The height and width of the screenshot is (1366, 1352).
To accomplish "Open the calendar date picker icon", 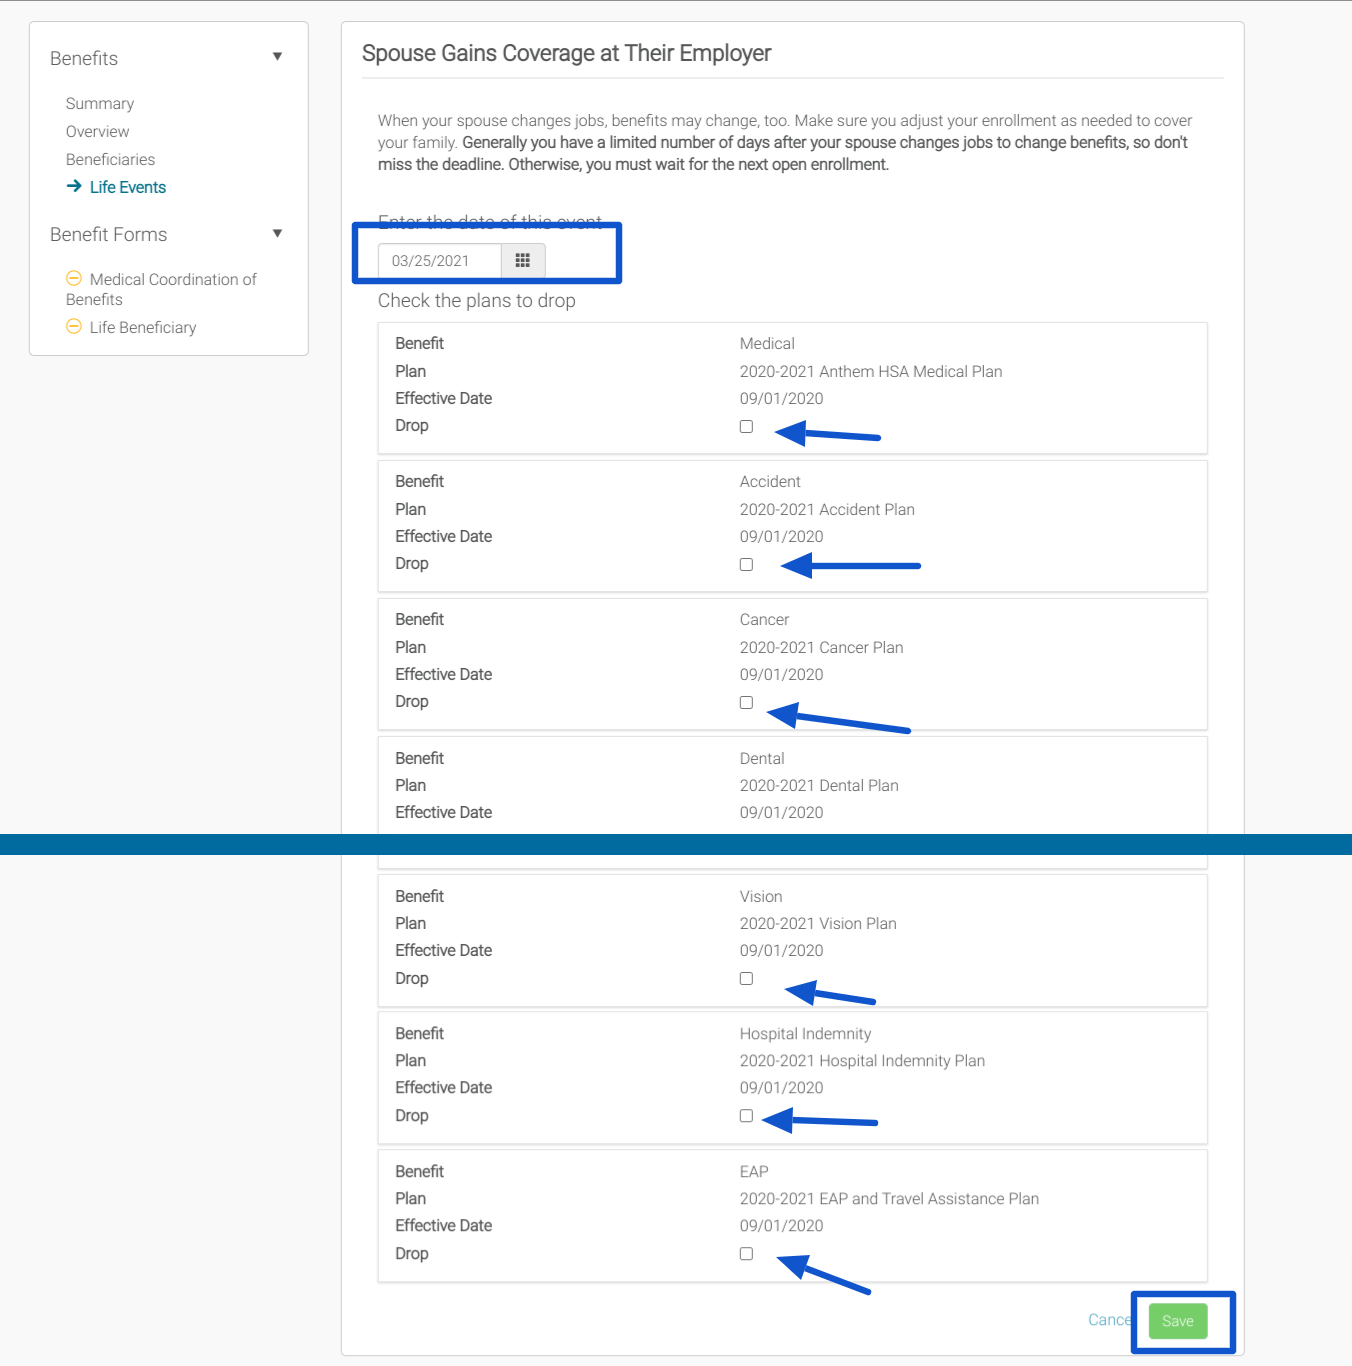I will 522,261.
